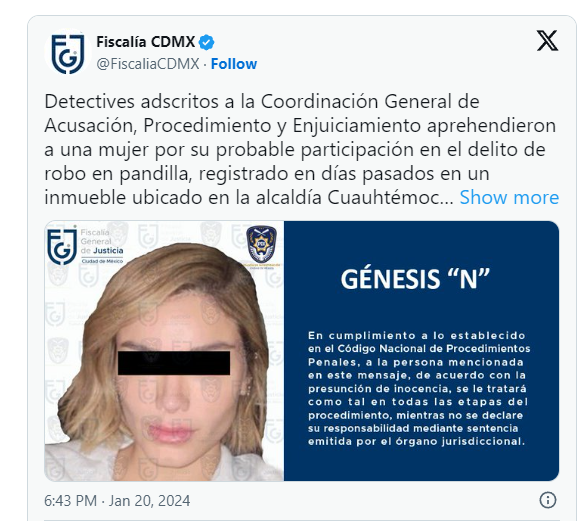This screenshot has height=521, width=585.
Task: Open the X logo link
Action: point(547,40)
